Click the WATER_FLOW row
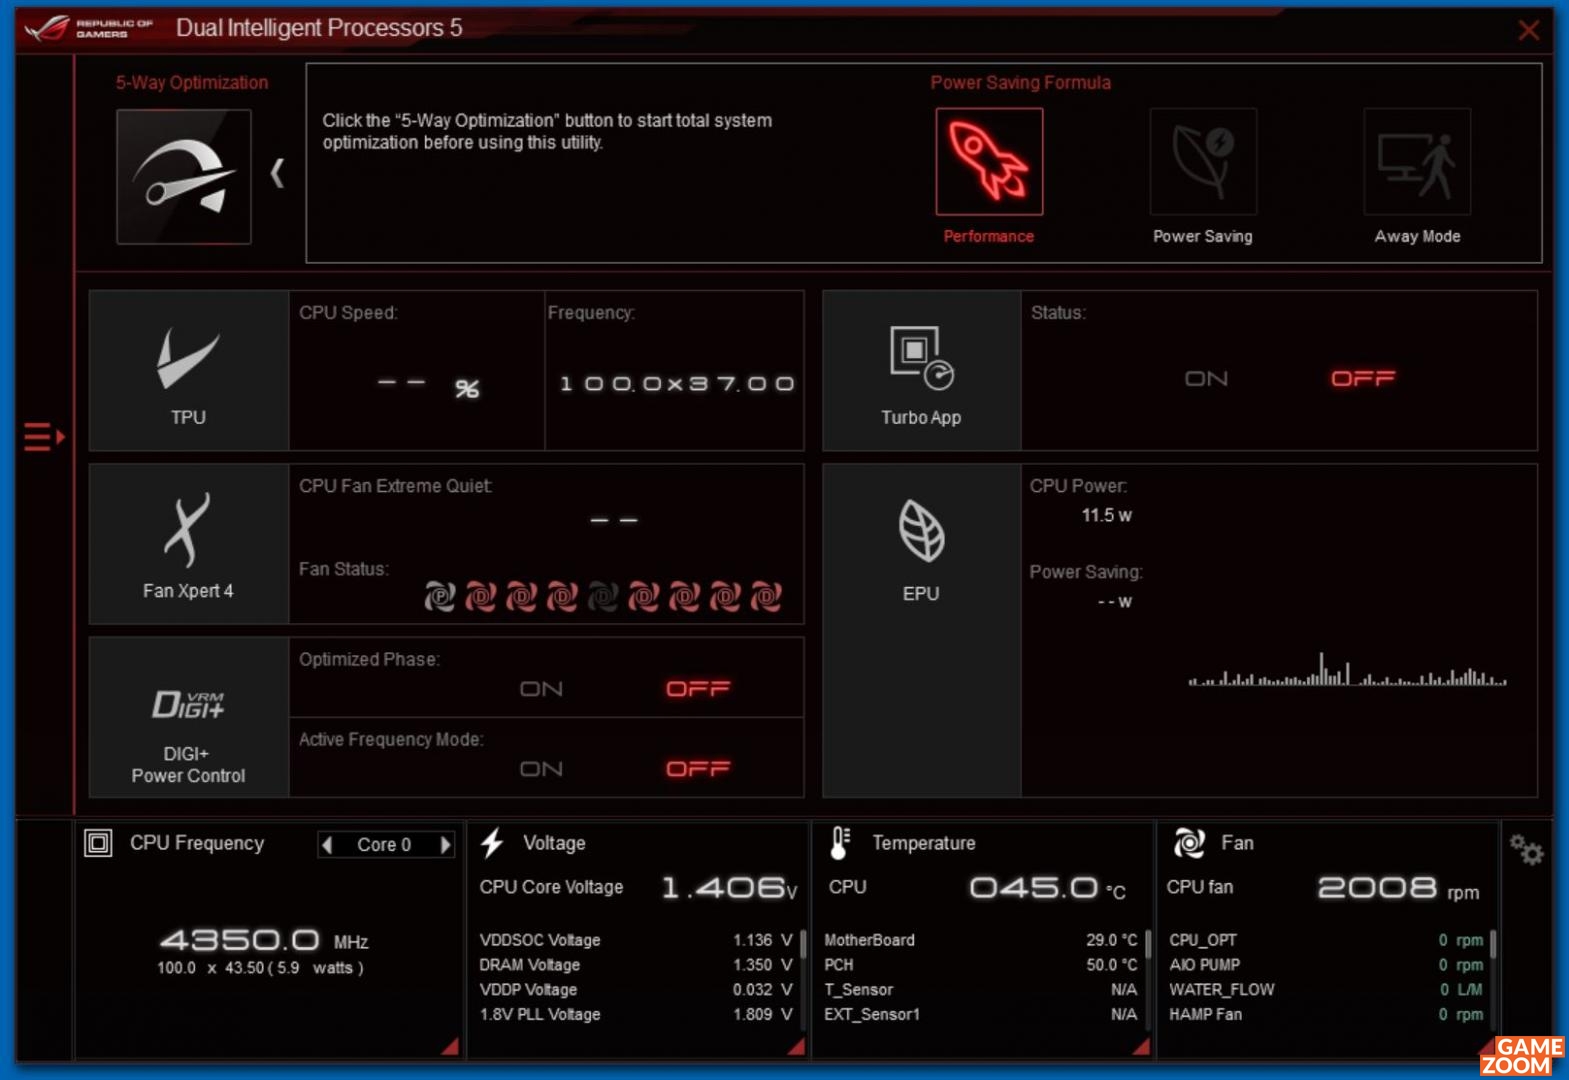 [x=1326, y=990]
